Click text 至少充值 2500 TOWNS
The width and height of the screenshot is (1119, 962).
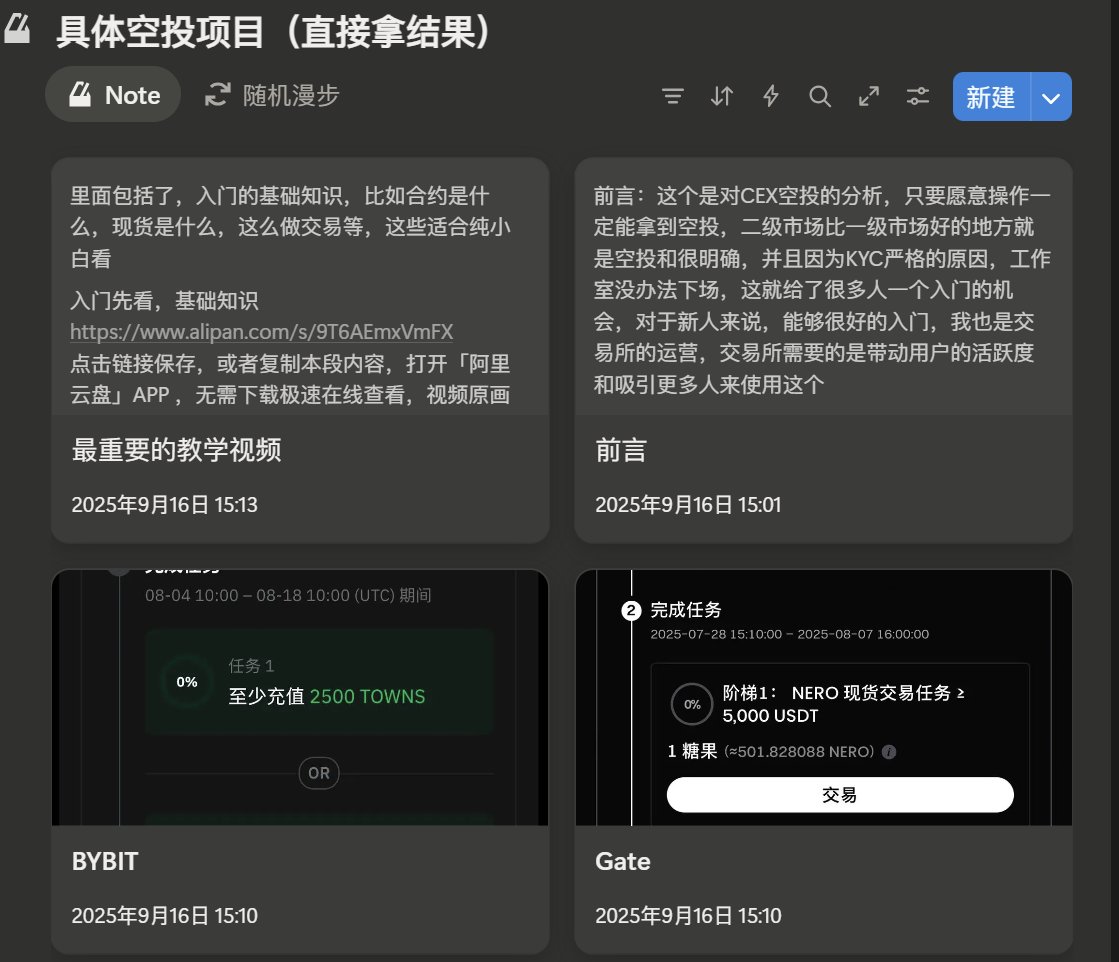click(327, 697)
